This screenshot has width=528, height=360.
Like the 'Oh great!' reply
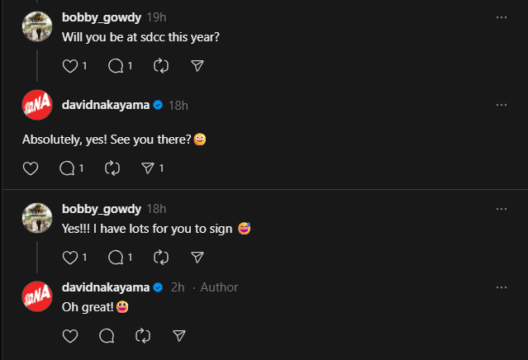70,336
